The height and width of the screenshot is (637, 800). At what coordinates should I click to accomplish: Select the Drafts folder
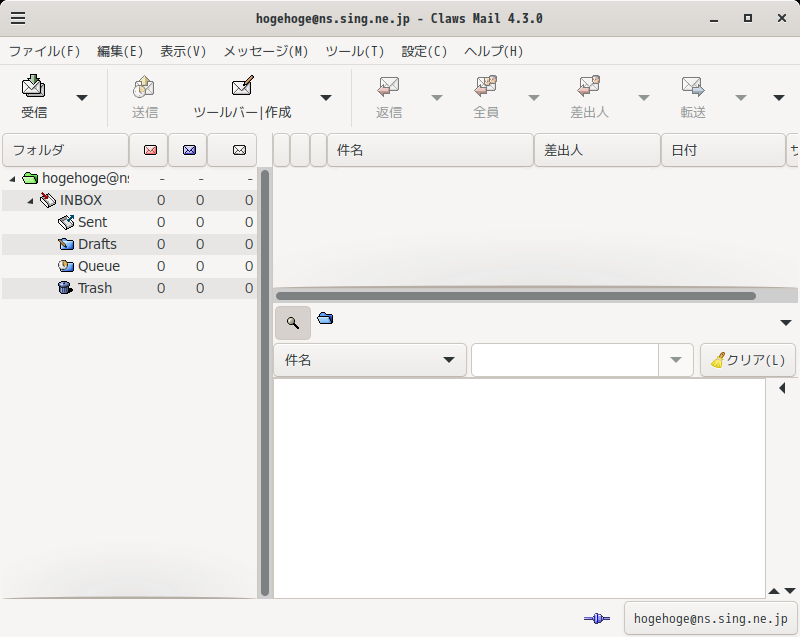[130, 244]
